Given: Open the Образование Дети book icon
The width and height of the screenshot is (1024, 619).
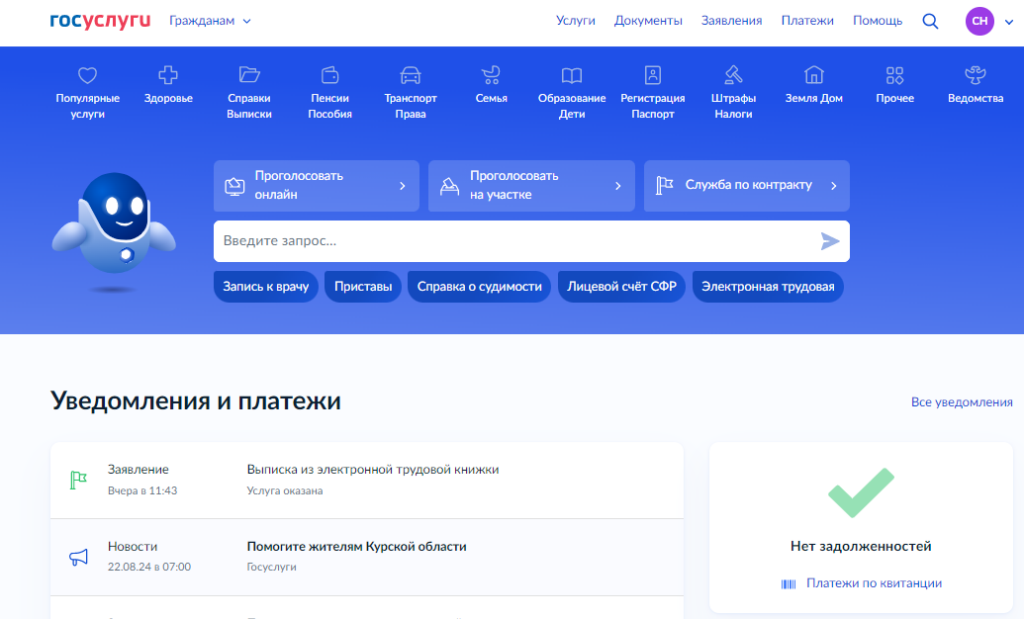Looking at the screenshot, I should pyautogui.click(x=572, y=75).
